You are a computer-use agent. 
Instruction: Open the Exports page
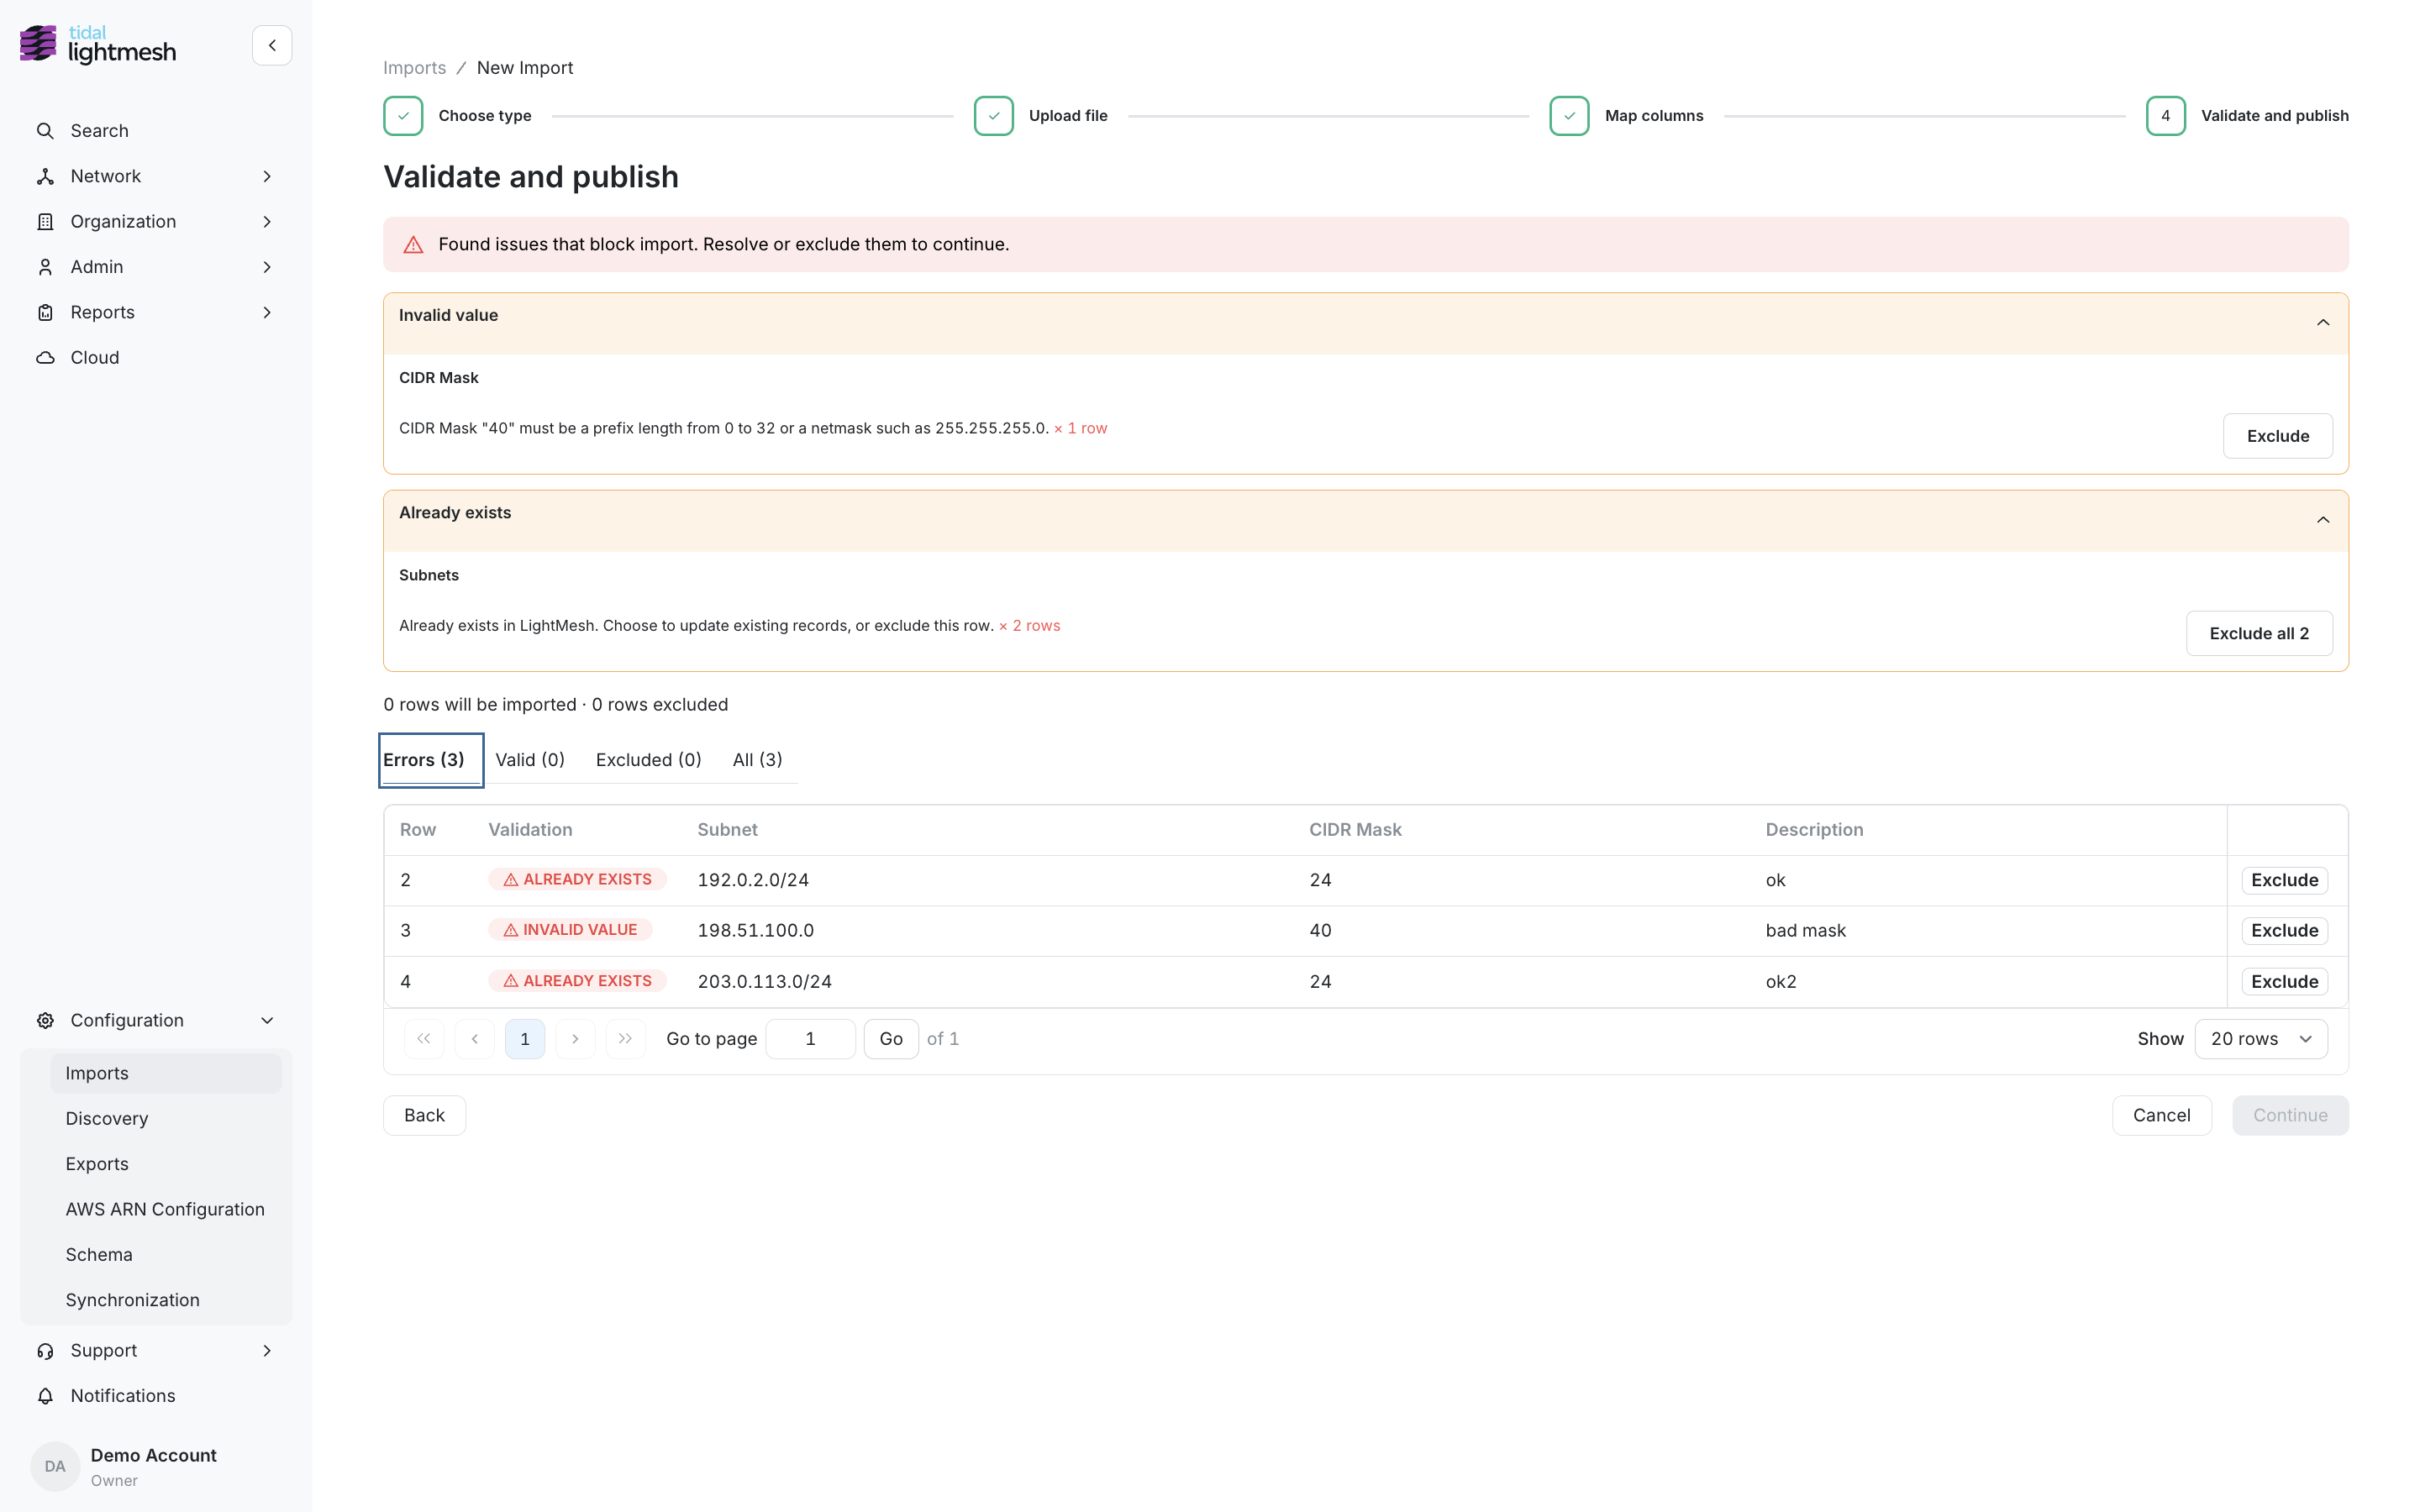pyautogui.click(x=166, y=1164)
